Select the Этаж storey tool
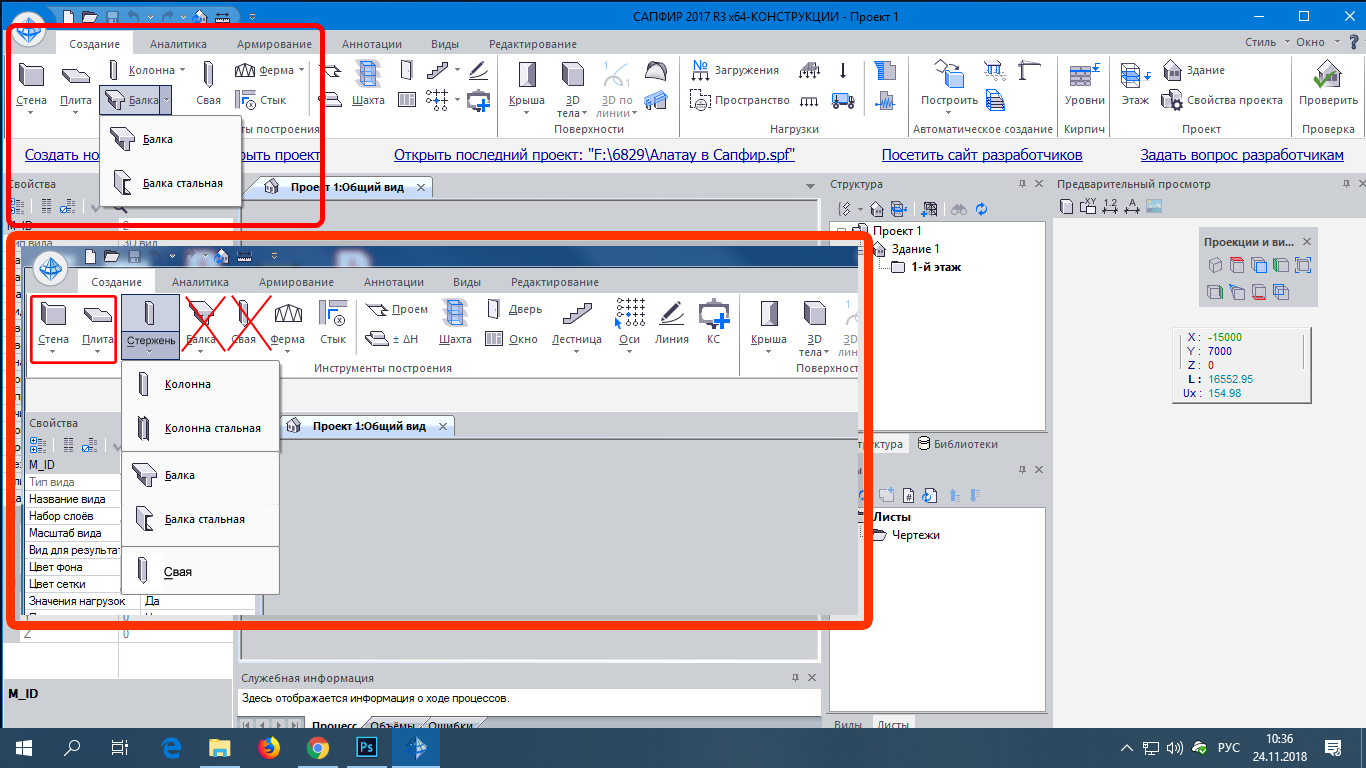 pos(1134,83)
